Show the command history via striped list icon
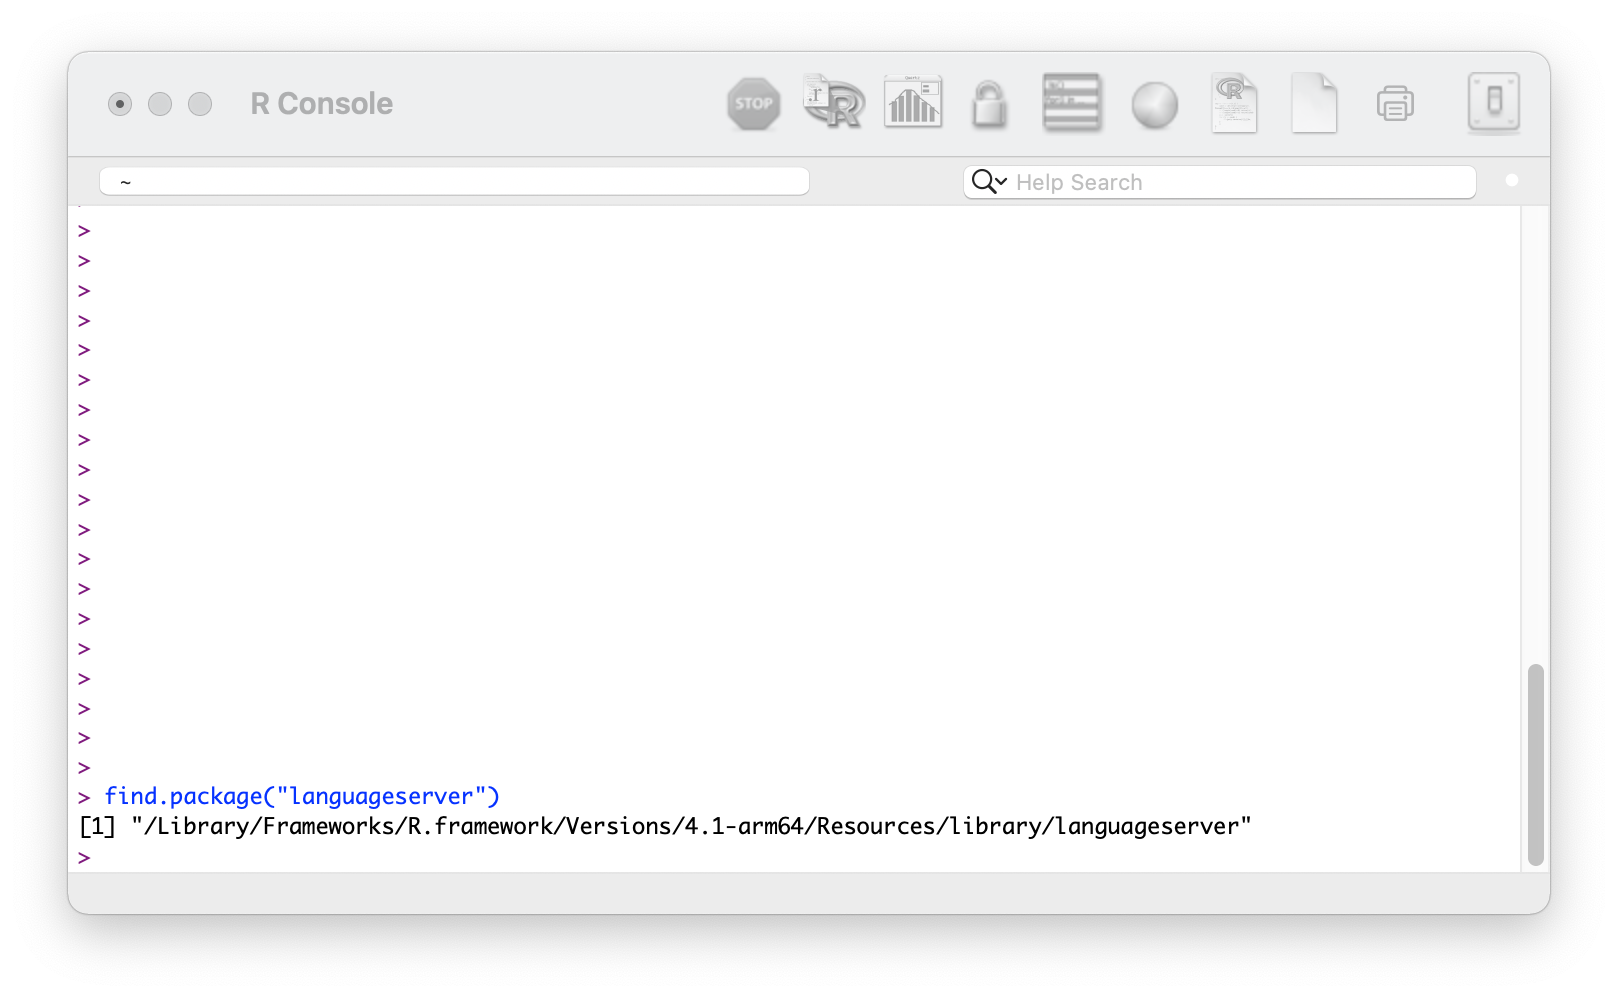 pos(1071,102)
